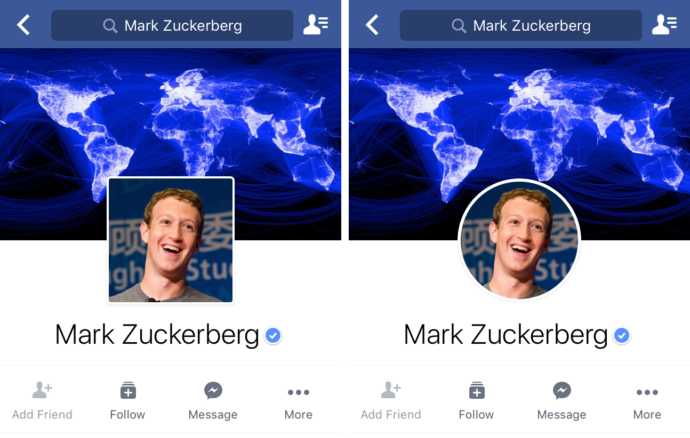The width and height of the screenshot is (690, 438).
Task: Click verified badge beside right name
Action: (x=622, y=336)
